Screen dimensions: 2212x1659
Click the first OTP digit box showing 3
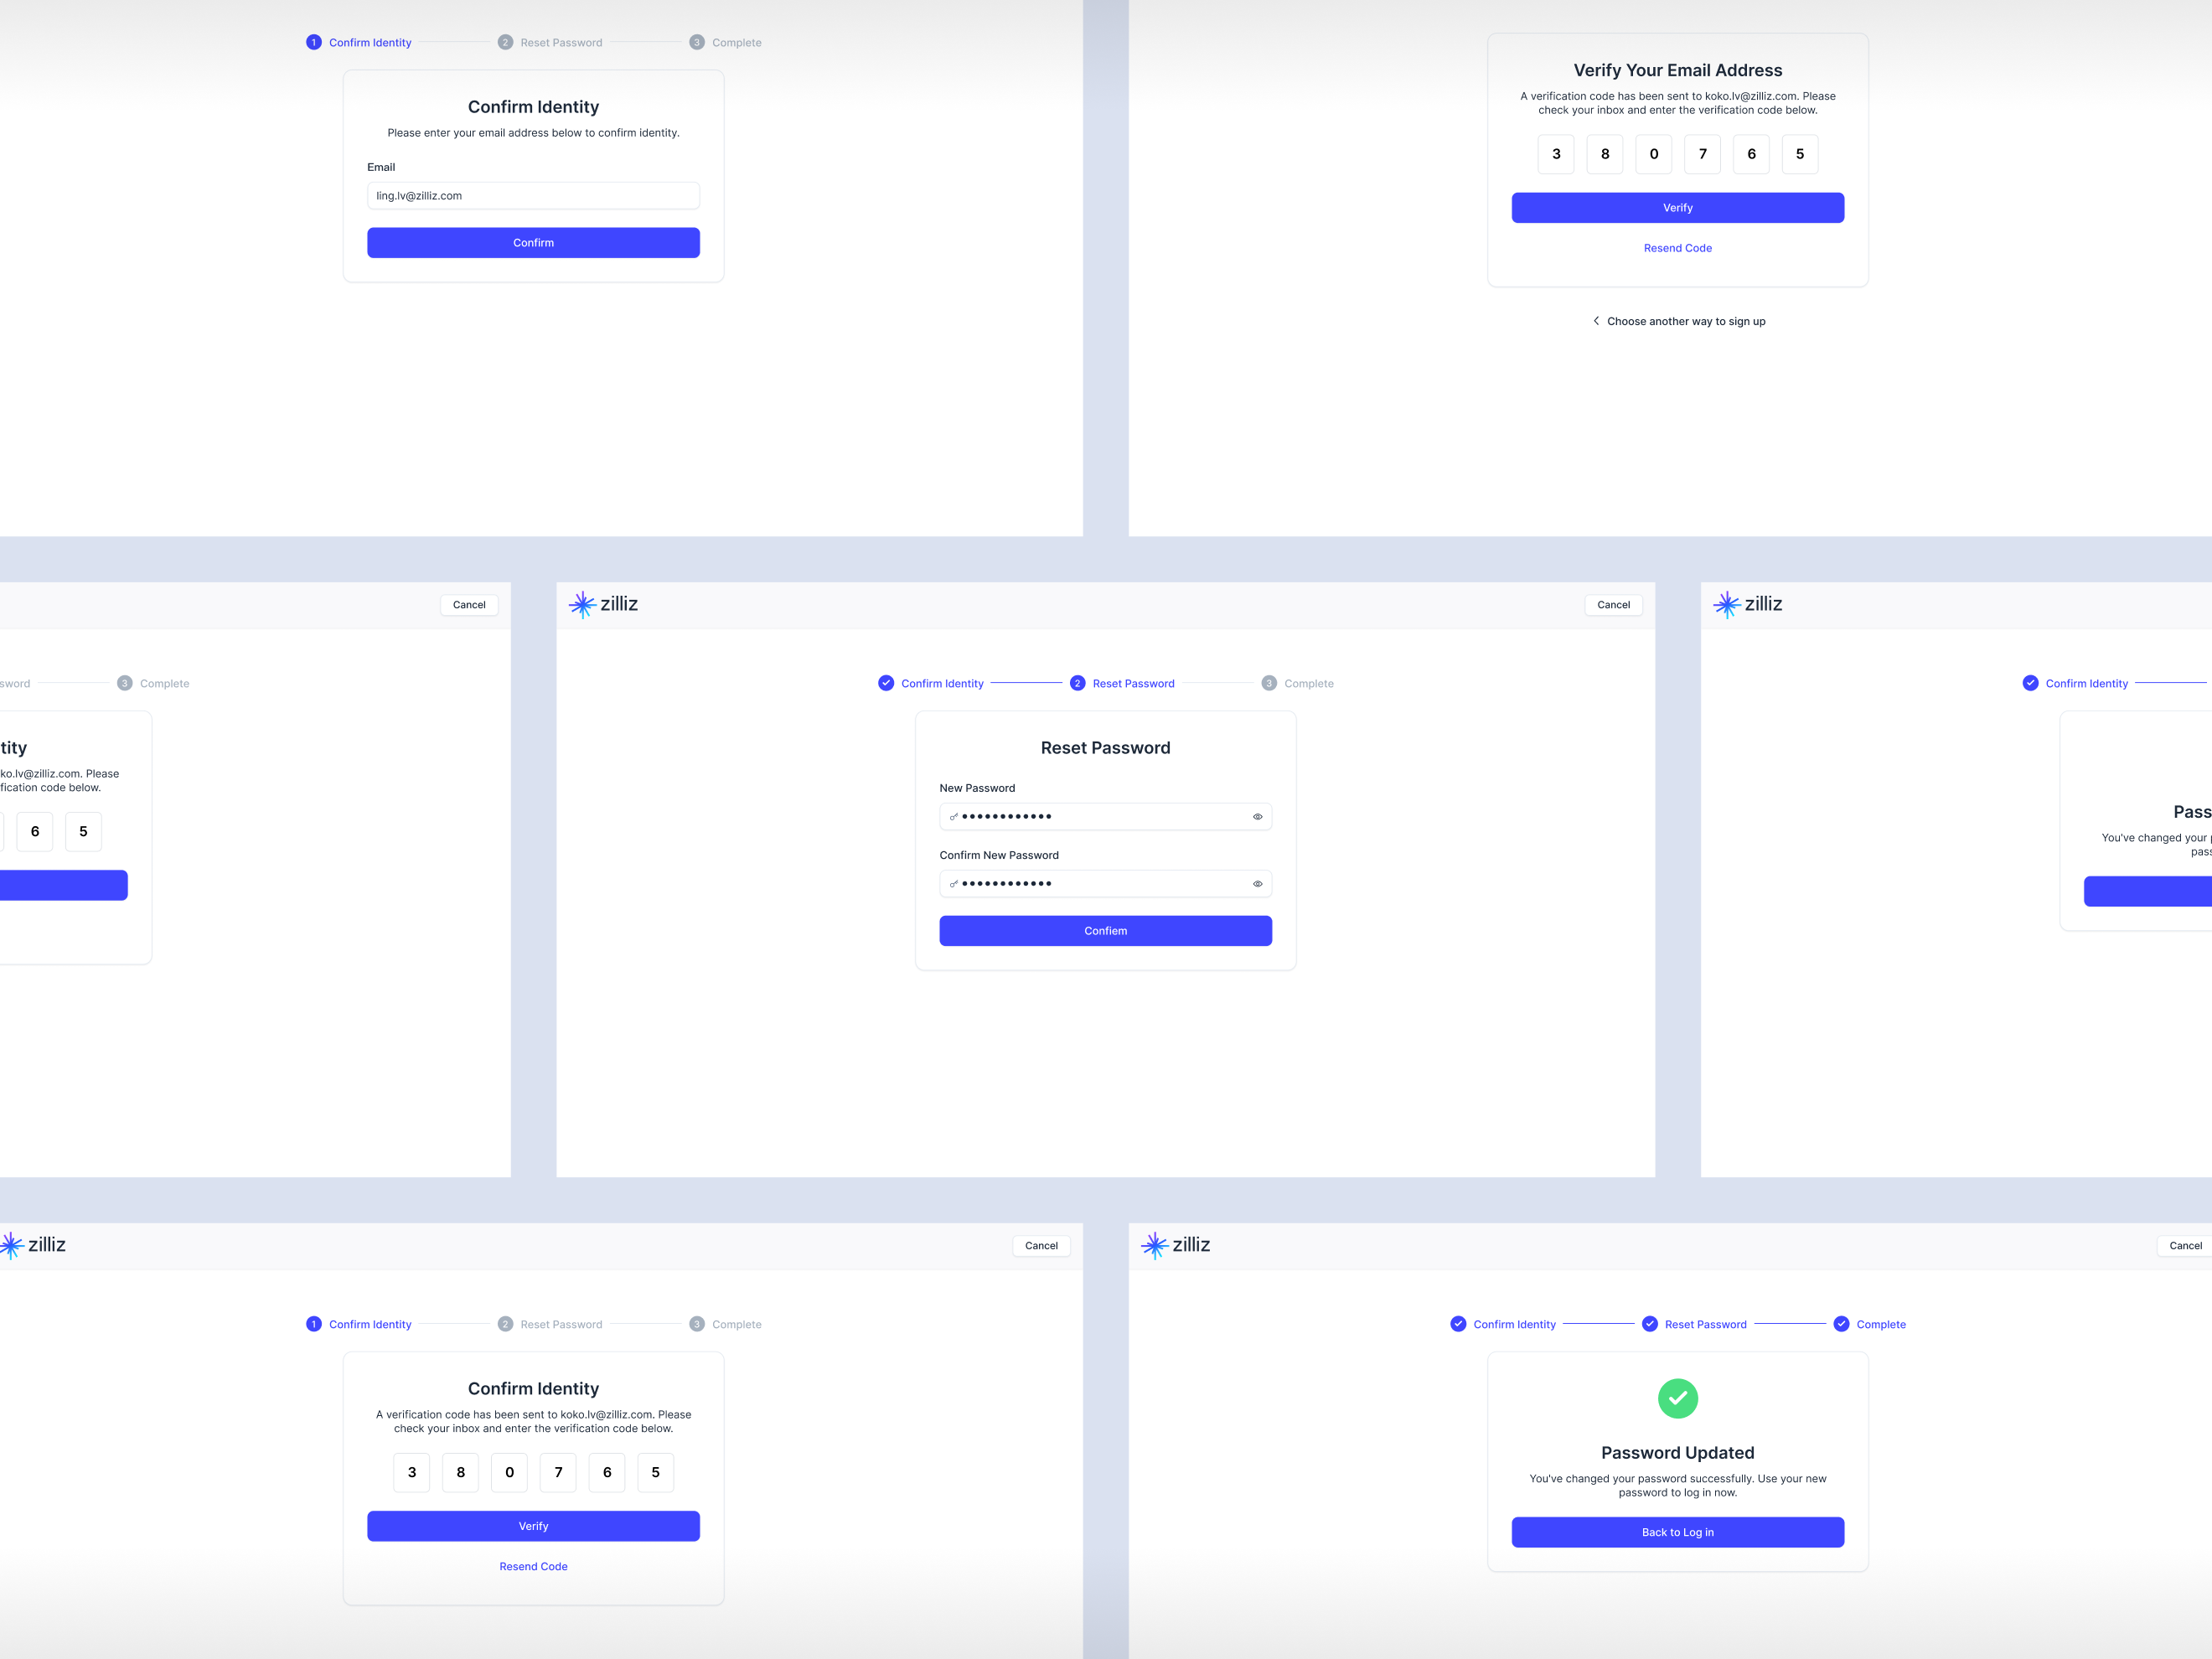coord(1556,154)
